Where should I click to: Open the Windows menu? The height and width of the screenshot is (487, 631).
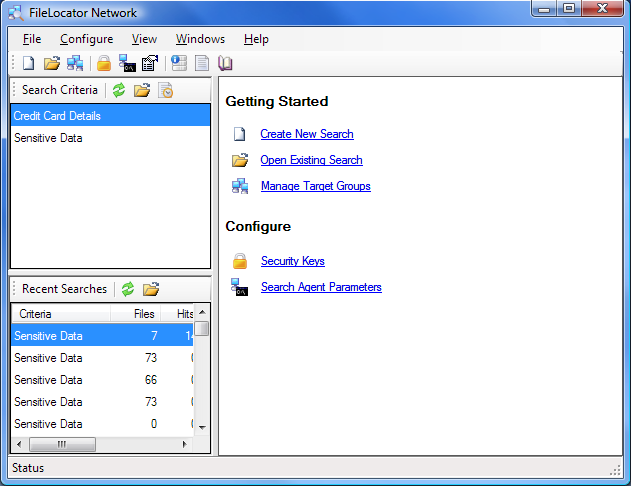pos(200,39)
